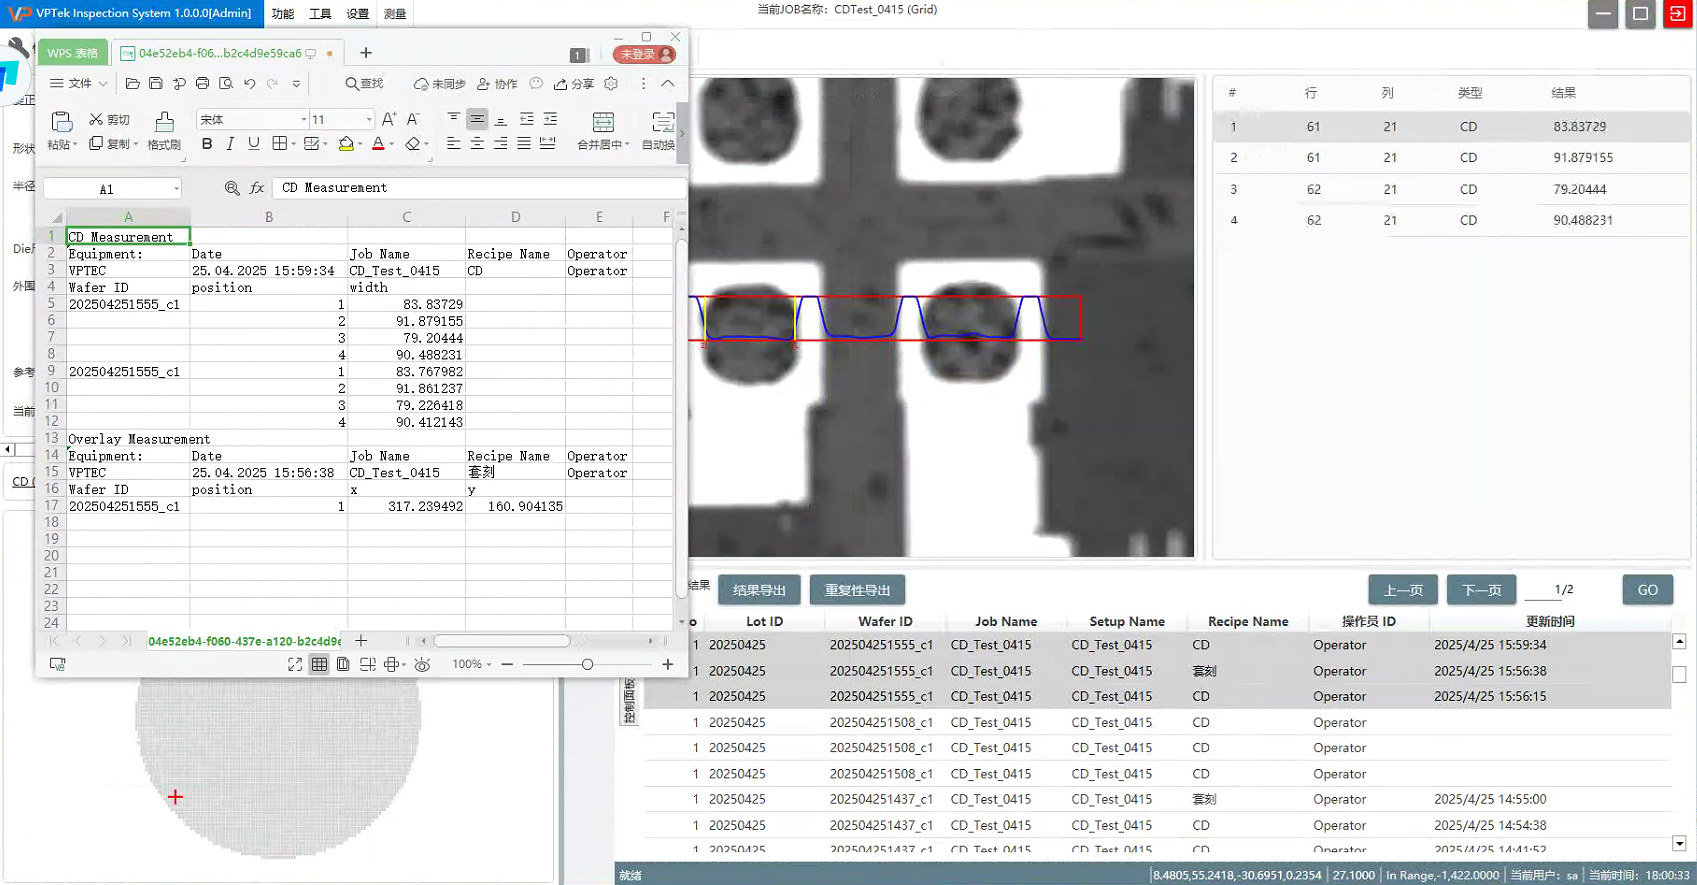Open the 功能 menu in VPTek
1697x885 pixels.
click(283, 14)
